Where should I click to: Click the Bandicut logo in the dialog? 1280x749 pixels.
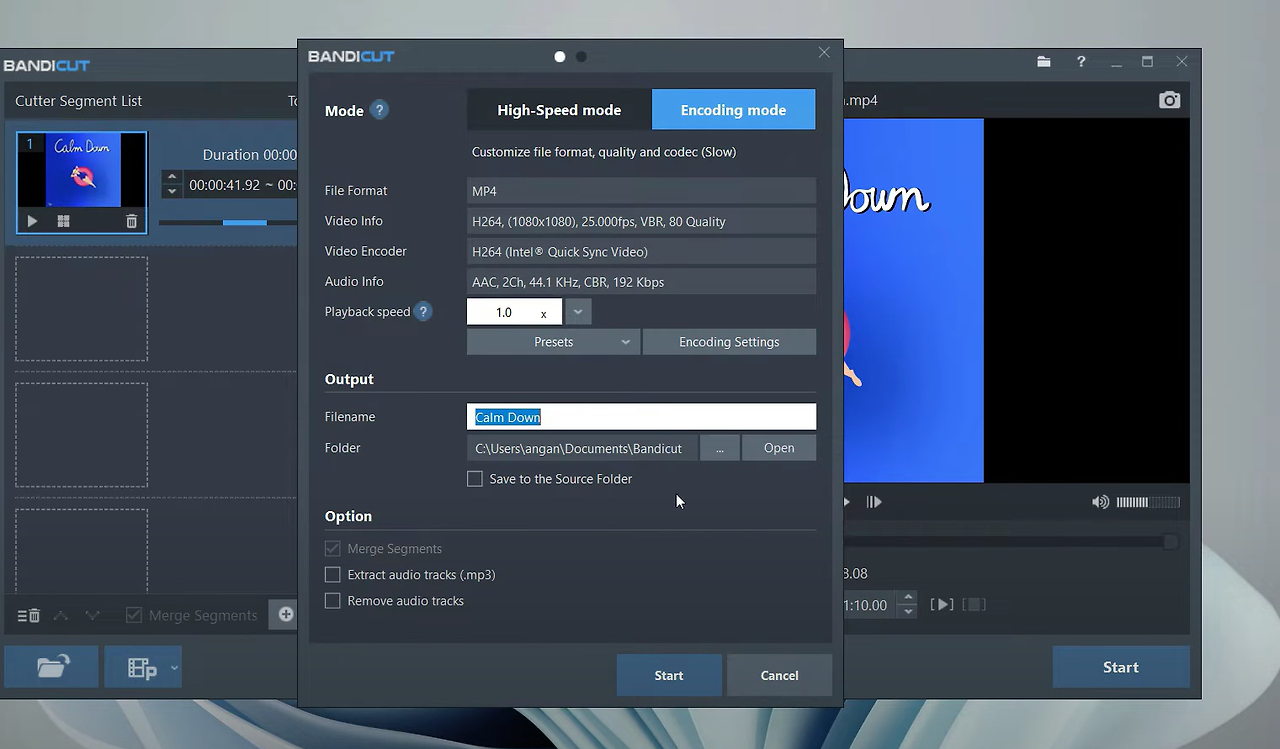(x=351, y=56)
